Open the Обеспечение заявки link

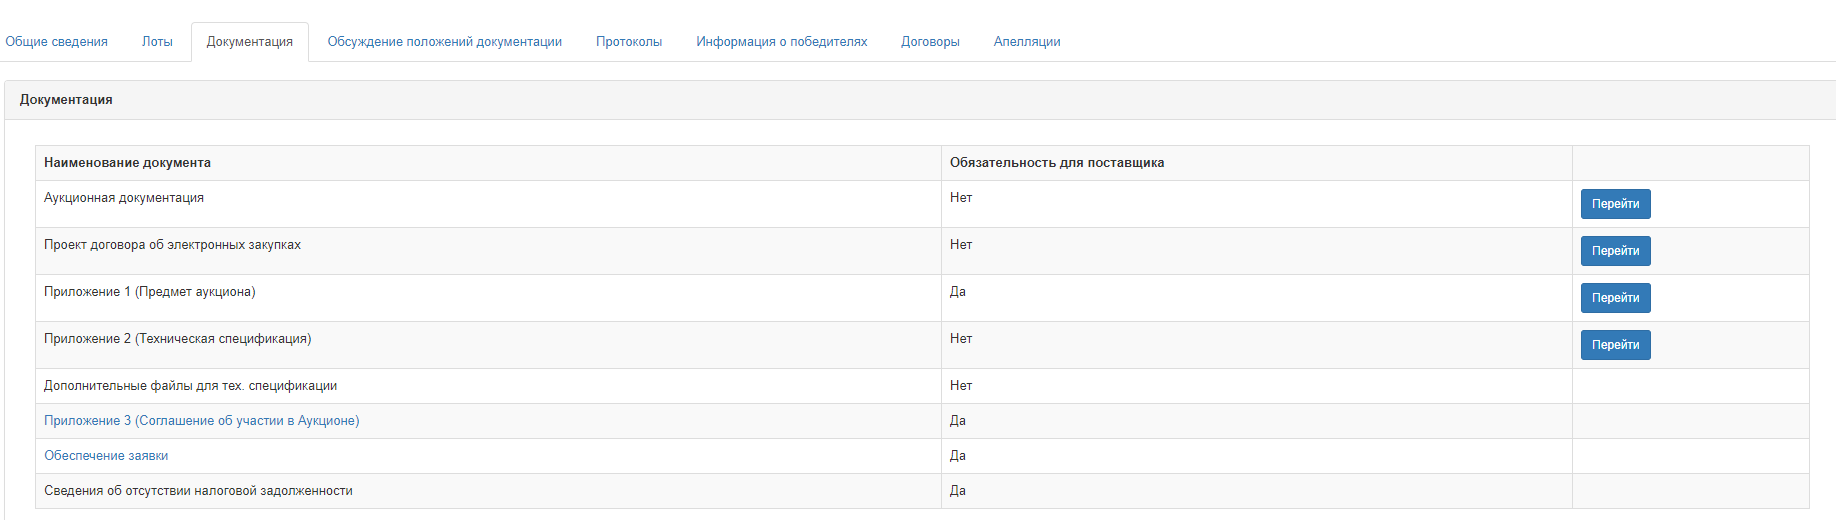pos(106,456)
